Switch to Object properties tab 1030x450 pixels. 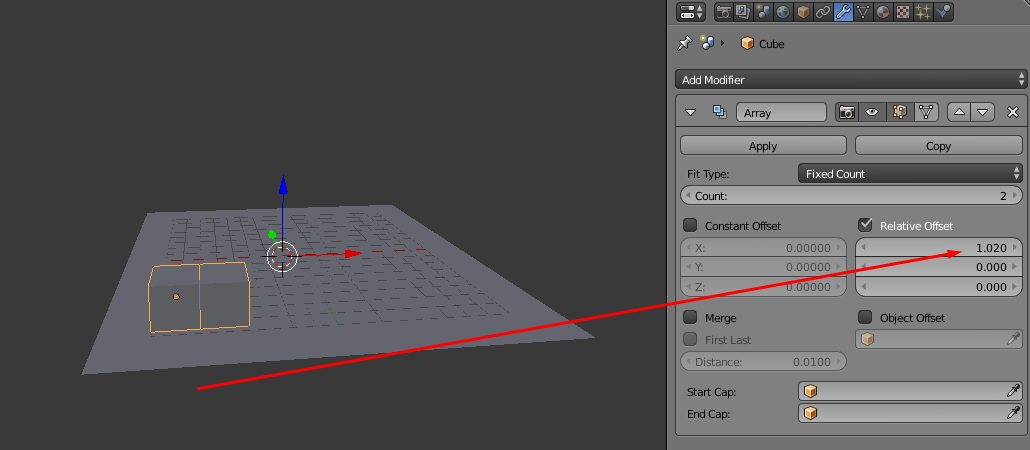pos(803,11)
